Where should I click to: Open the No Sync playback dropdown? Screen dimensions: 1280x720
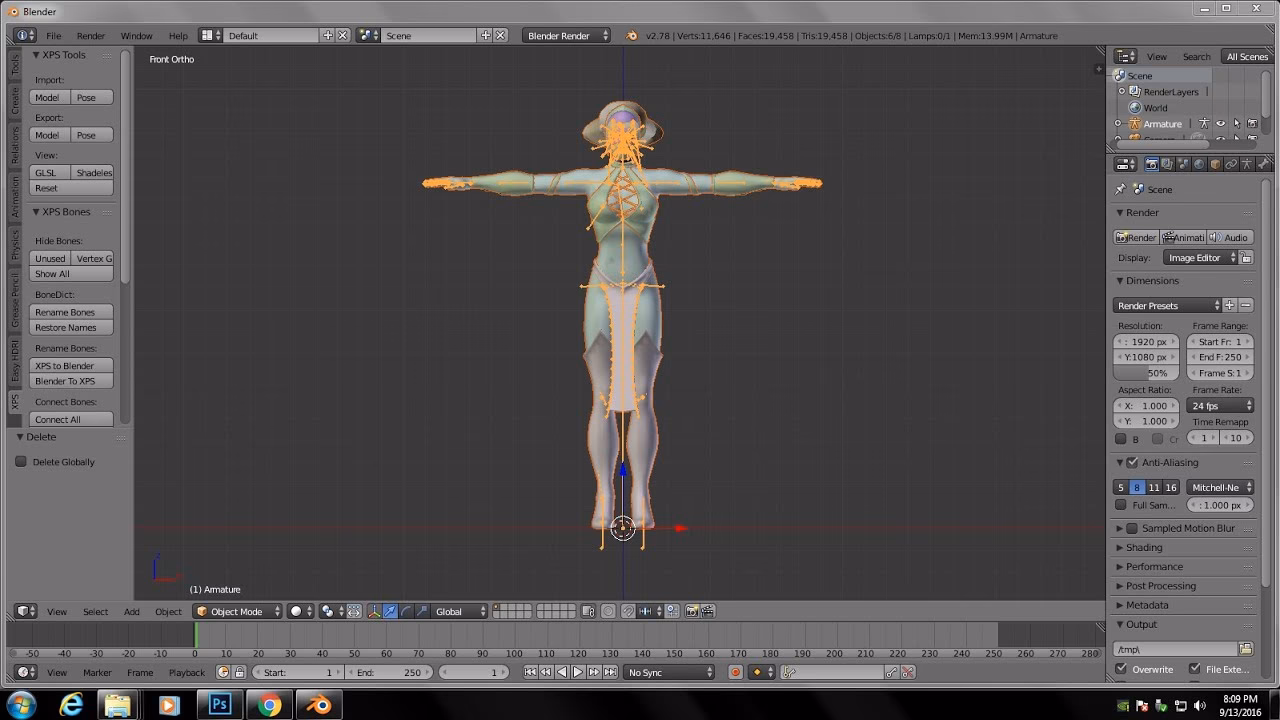click(x=670, y=672)
